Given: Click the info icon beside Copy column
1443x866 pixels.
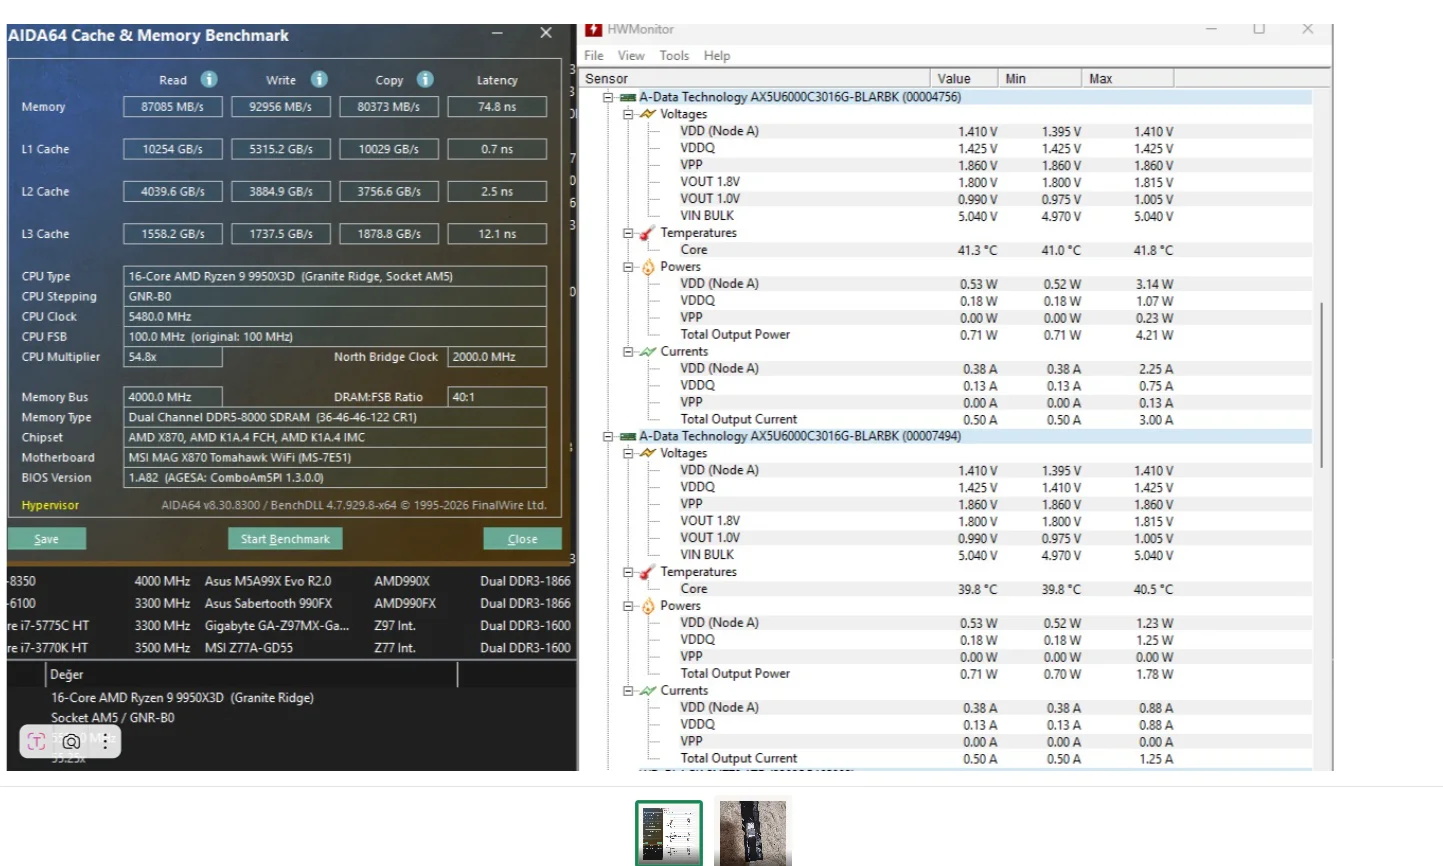Looking at the screenshot, I should [x=425, y=79].
